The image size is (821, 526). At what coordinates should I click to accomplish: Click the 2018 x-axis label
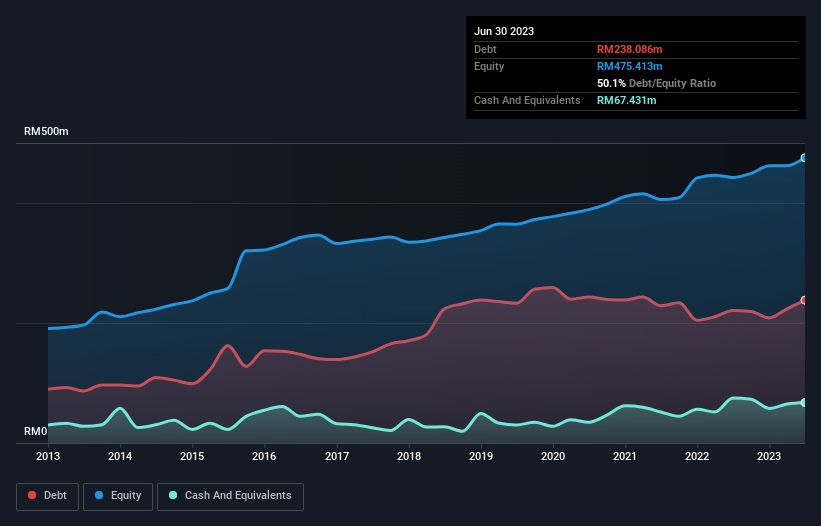409,456
